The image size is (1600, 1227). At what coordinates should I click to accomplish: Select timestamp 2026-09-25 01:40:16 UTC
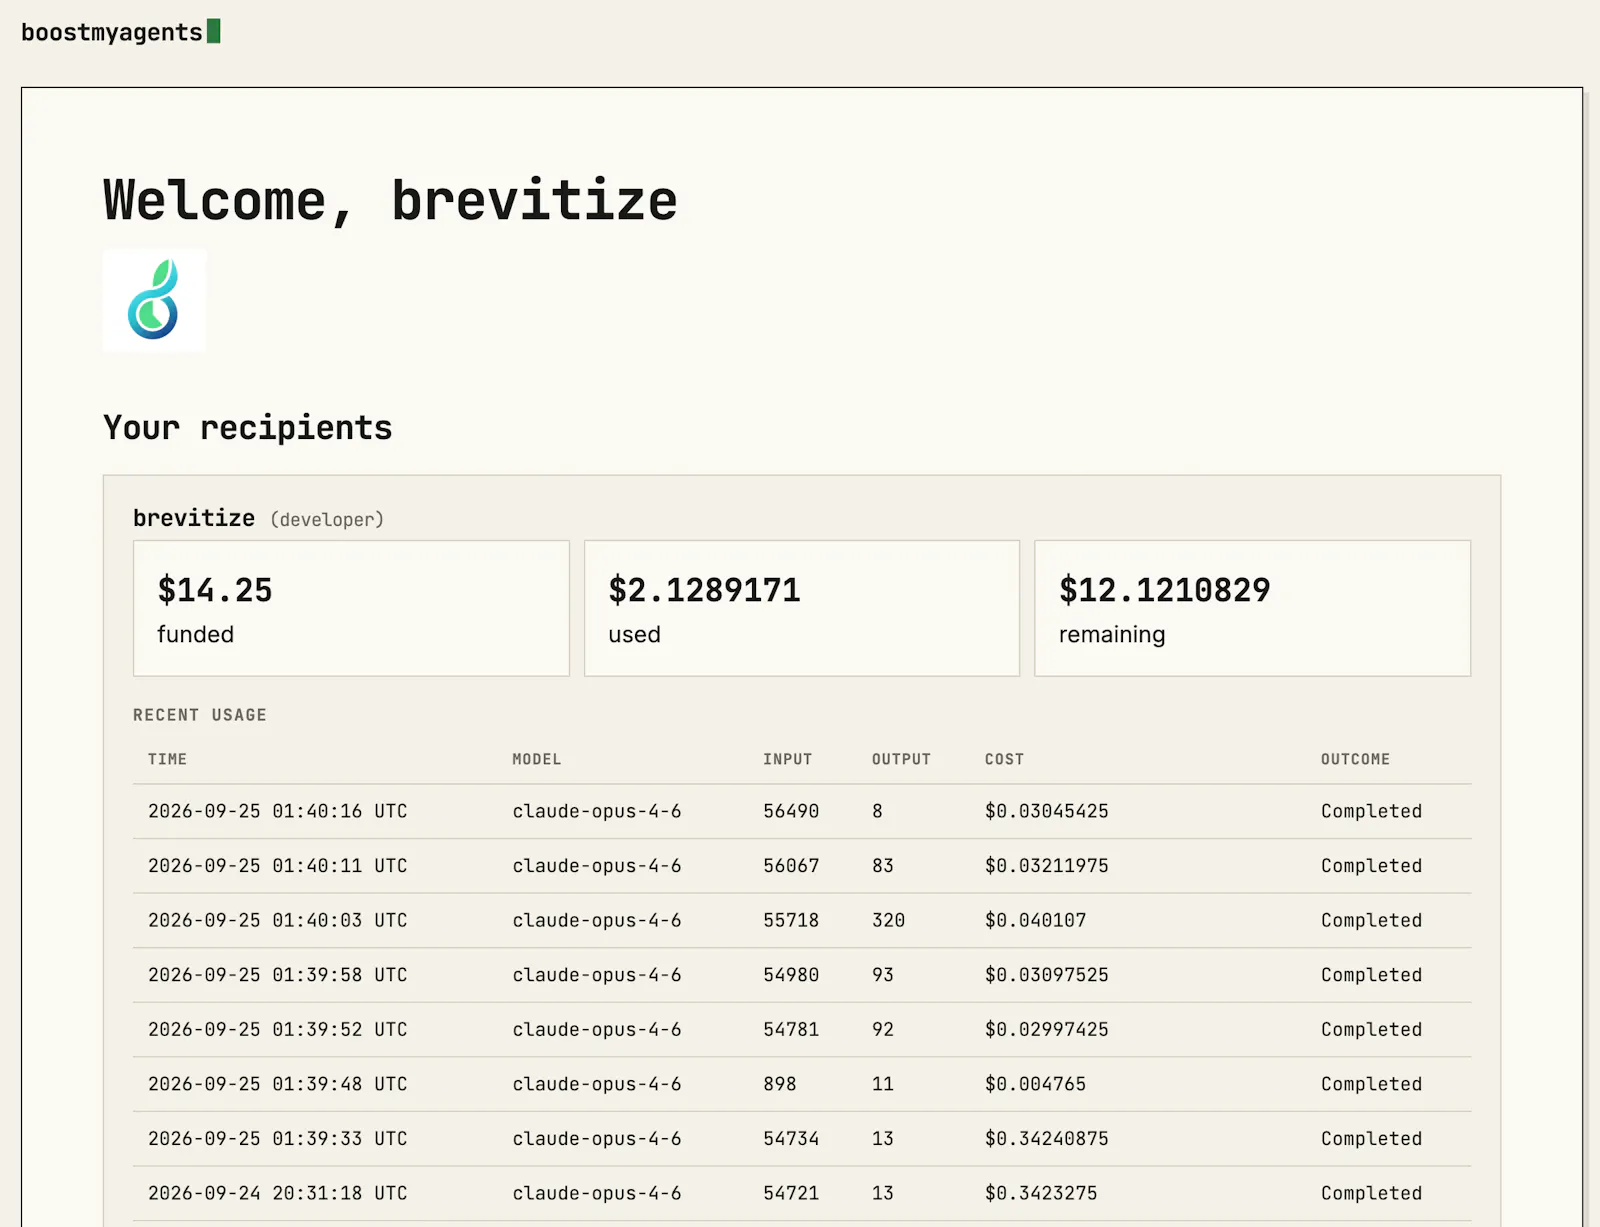(278, 811)
